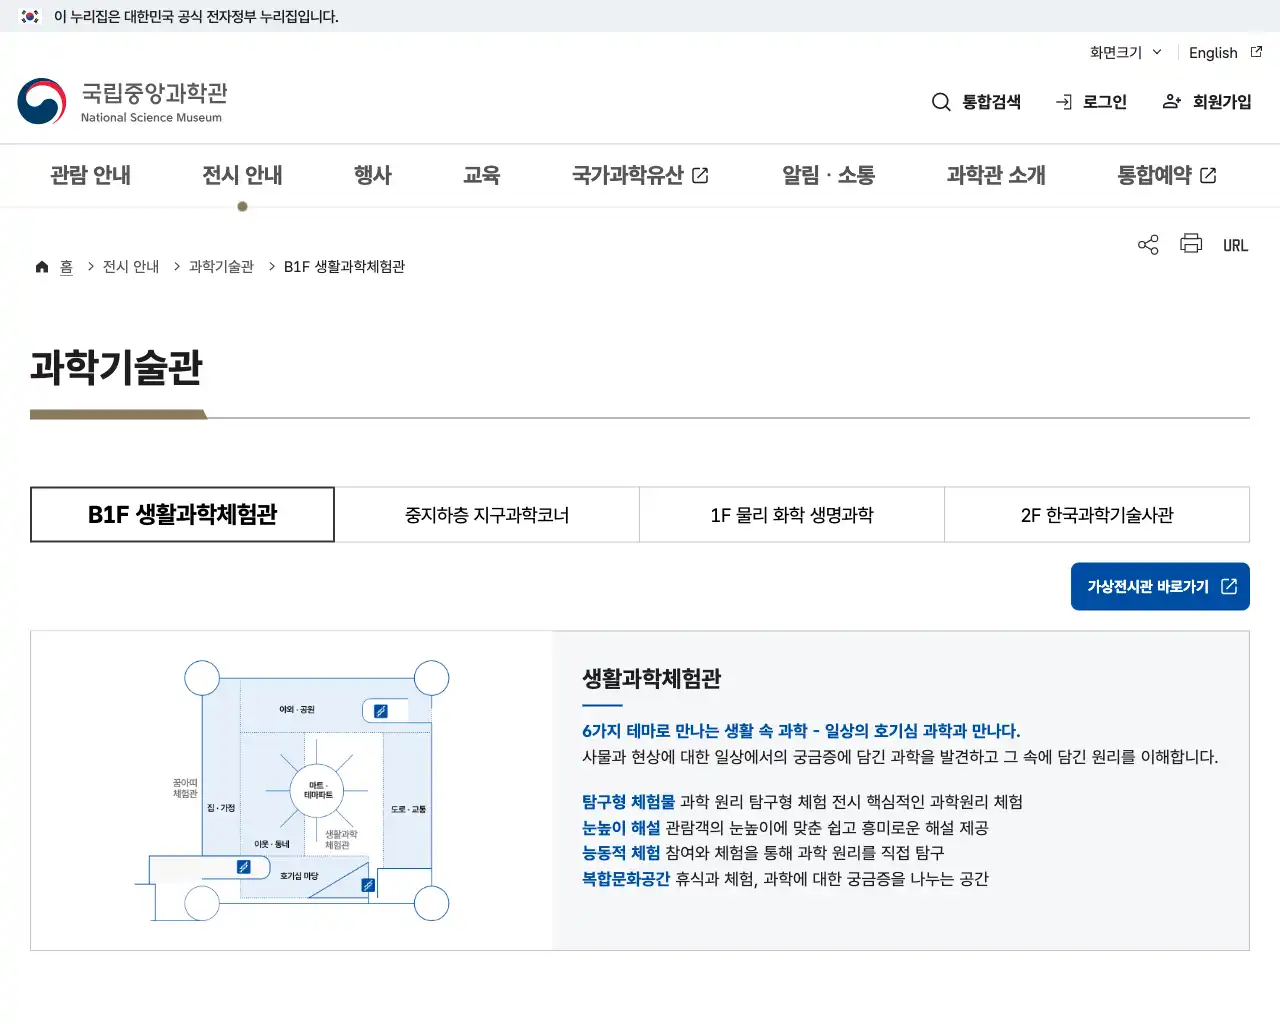Open the 교육 menu
Image resolution: width=1280 pixels, height=1024 pixels.
482,174
